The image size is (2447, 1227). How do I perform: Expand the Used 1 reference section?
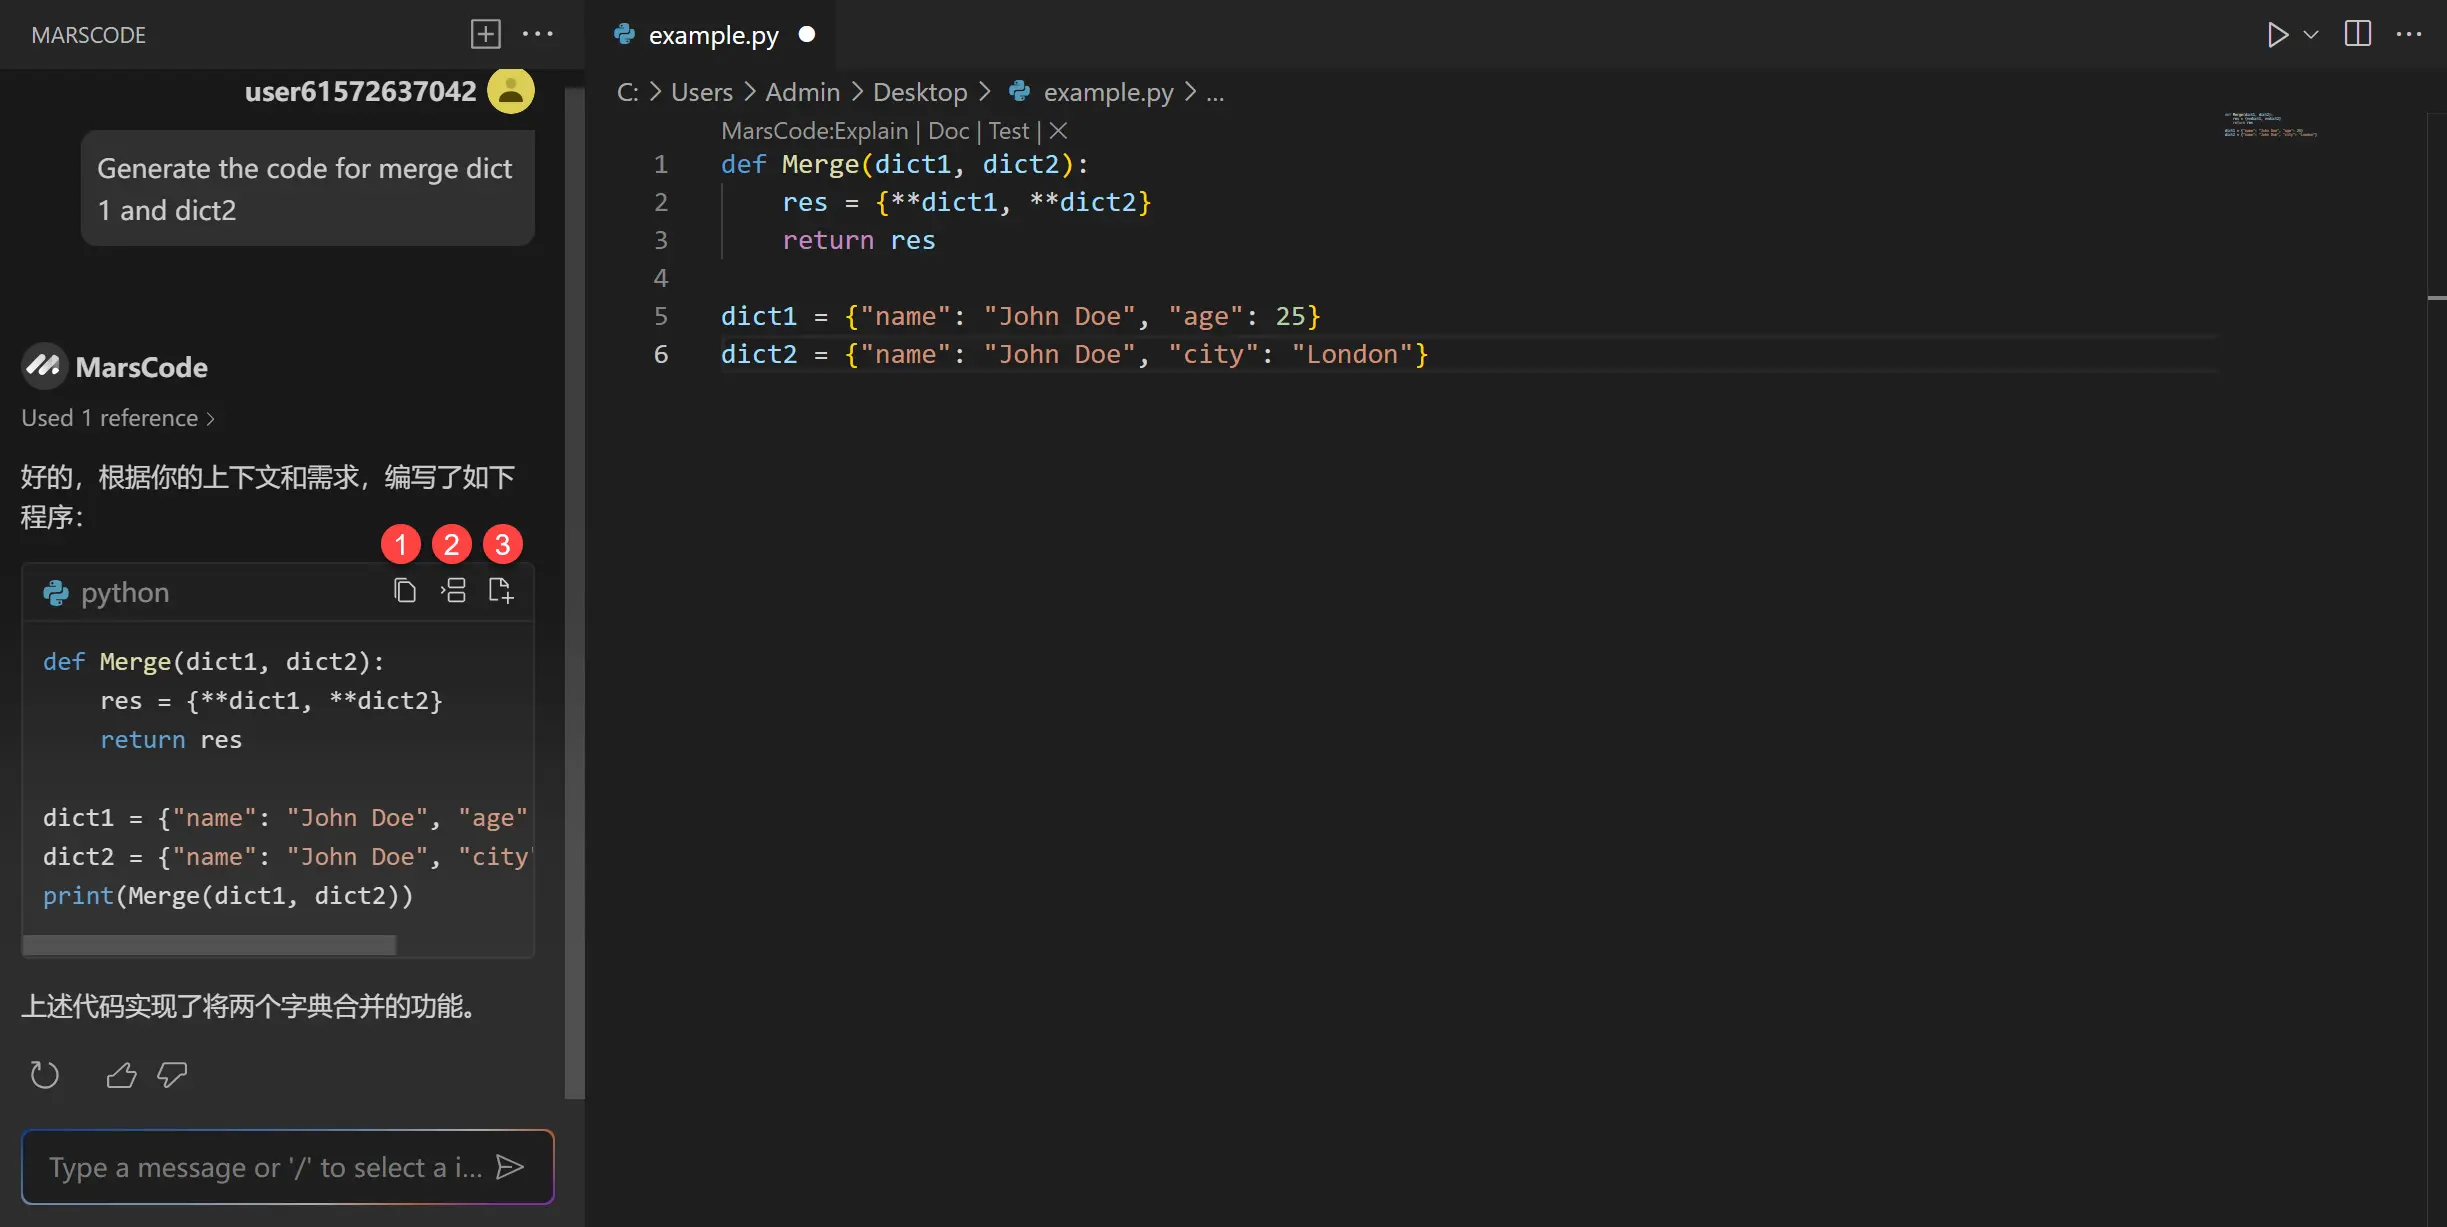coord(118,418)
